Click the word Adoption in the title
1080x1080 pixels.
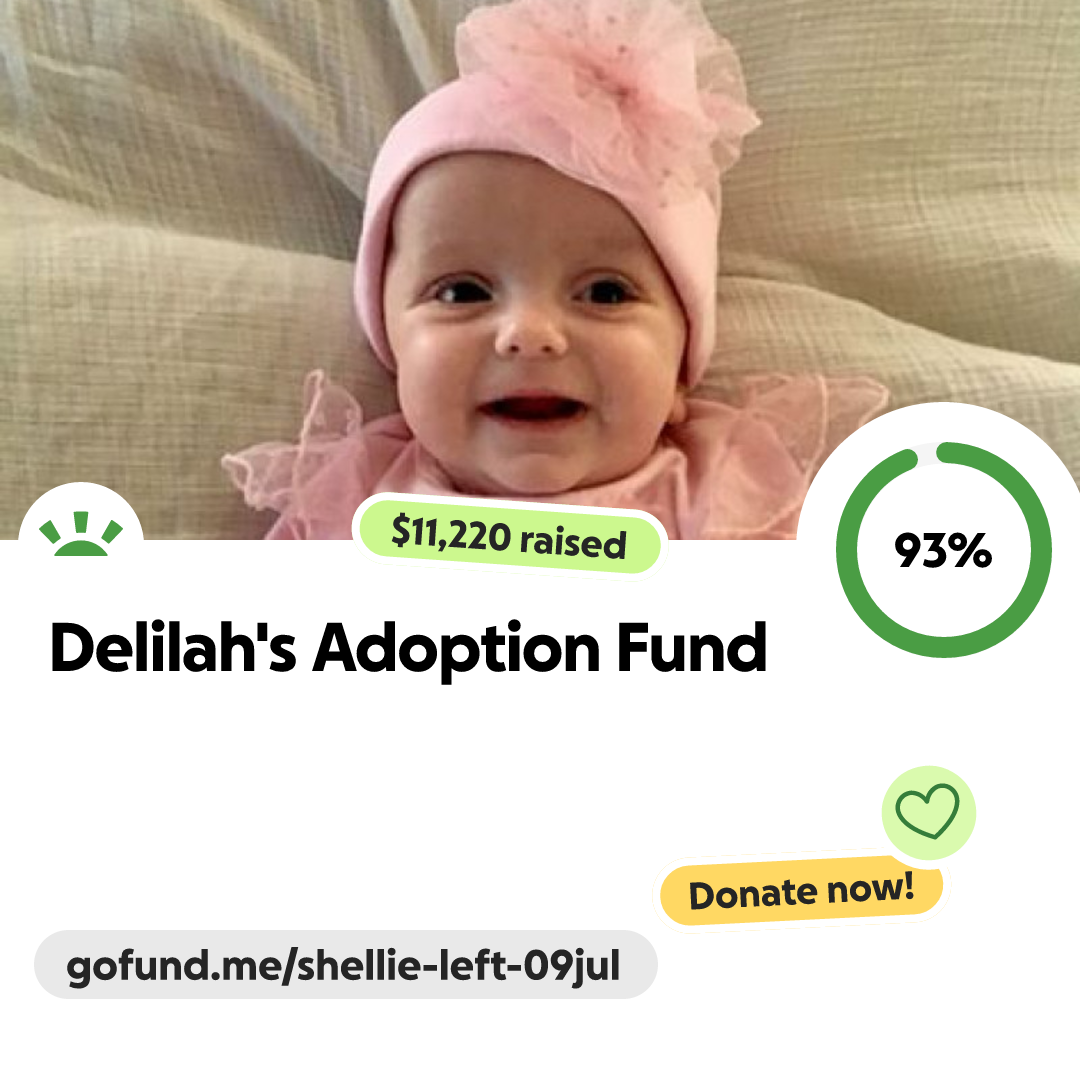(457, 648)
